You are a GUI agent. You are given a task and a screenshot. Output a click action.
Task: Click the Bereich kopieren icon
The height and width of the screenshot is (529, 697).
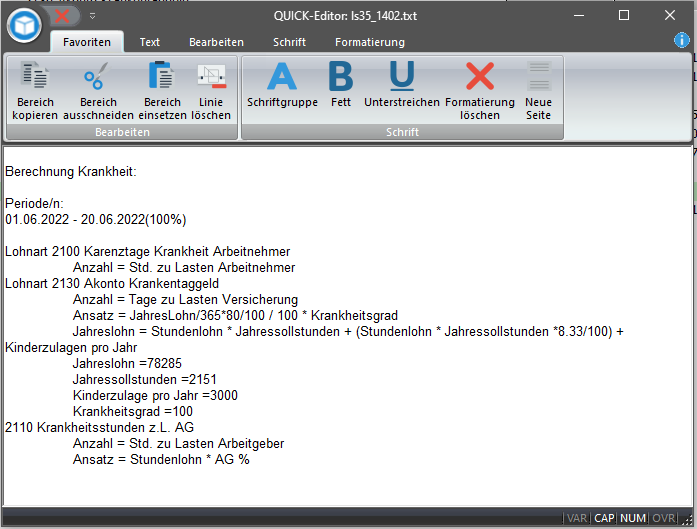coord(35,78)
